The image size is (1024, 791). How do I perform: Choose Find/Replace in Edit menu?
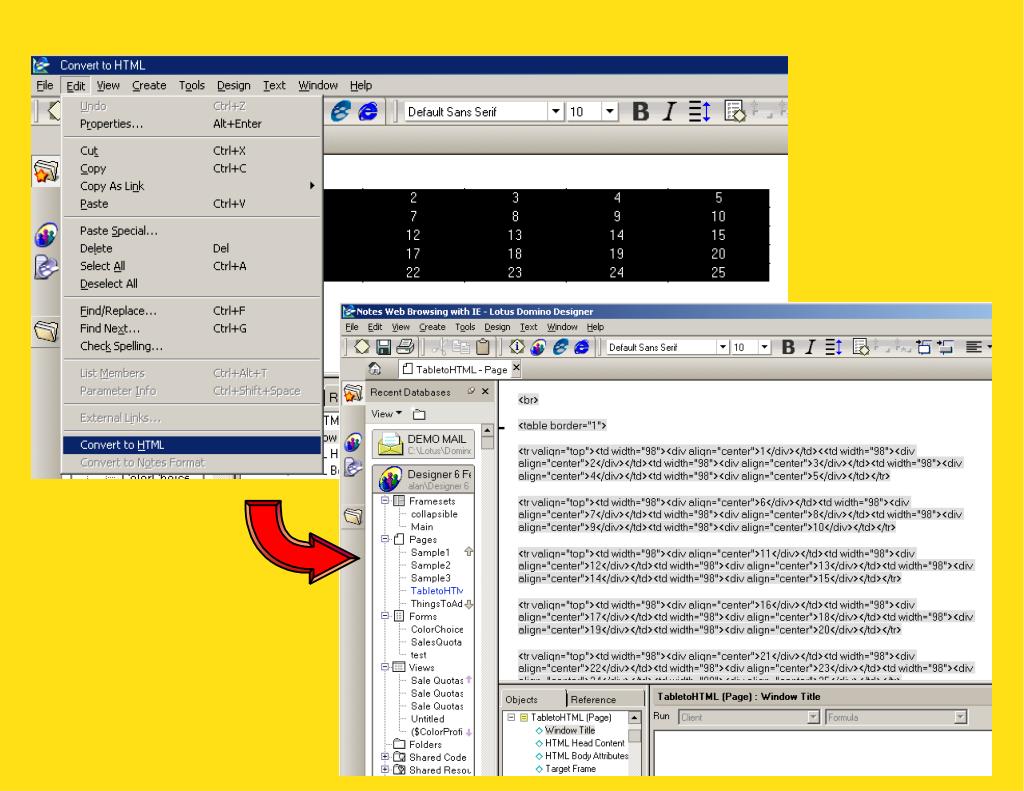pyautogui.click(x=192, y=310)
